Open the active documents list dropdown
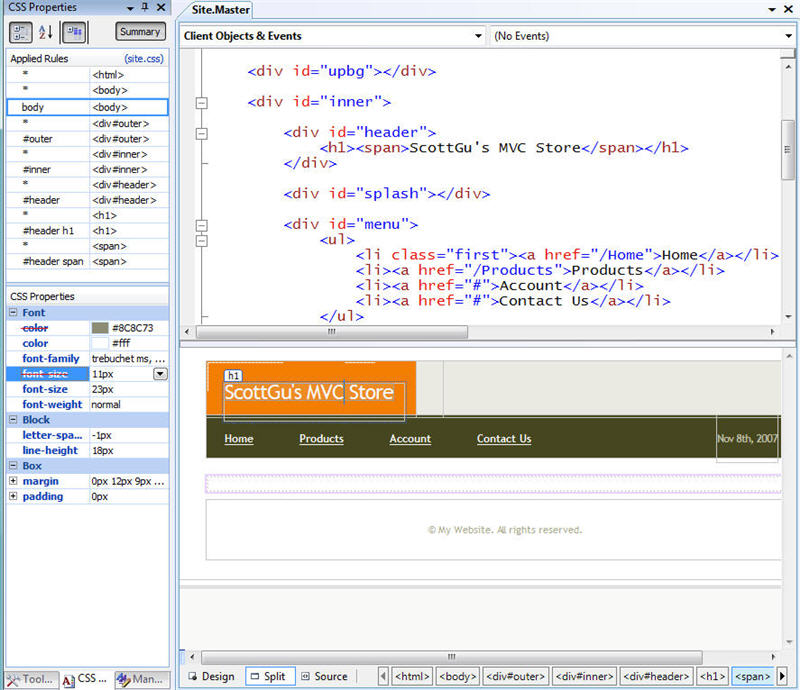800x690 pixels. click(x=772, y=9)
